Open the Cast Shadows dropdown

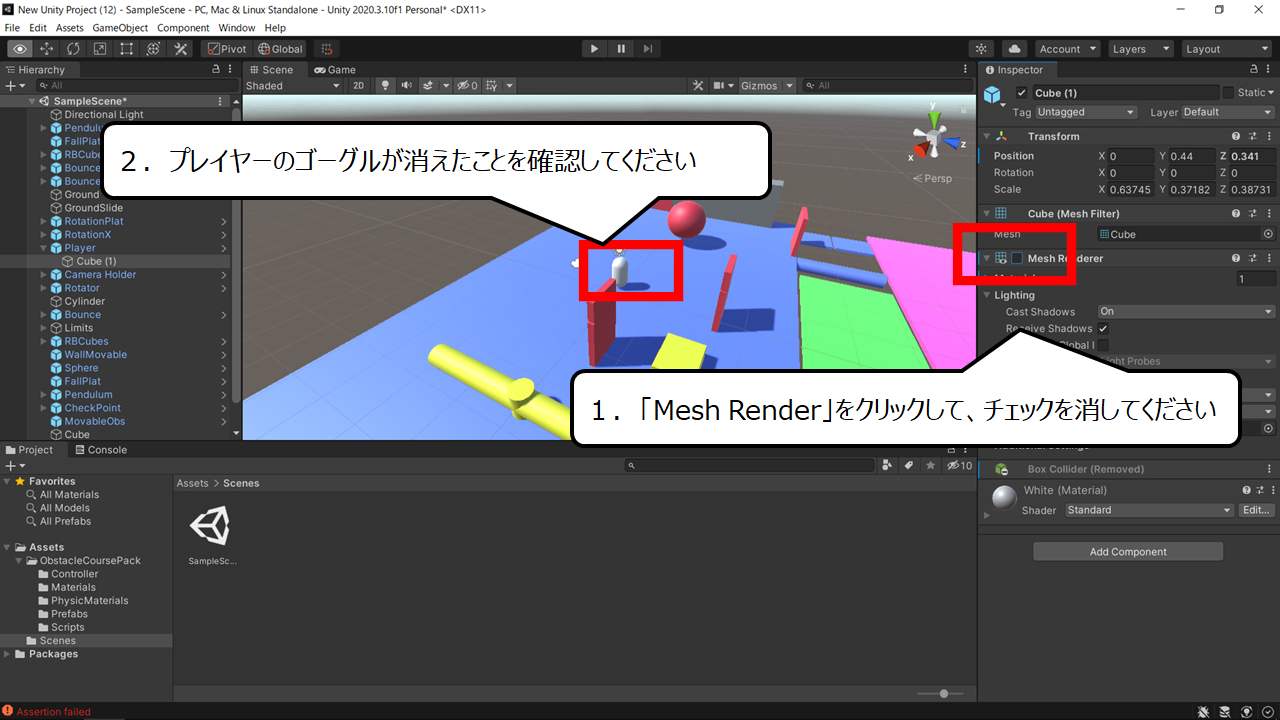[1186, 312]
